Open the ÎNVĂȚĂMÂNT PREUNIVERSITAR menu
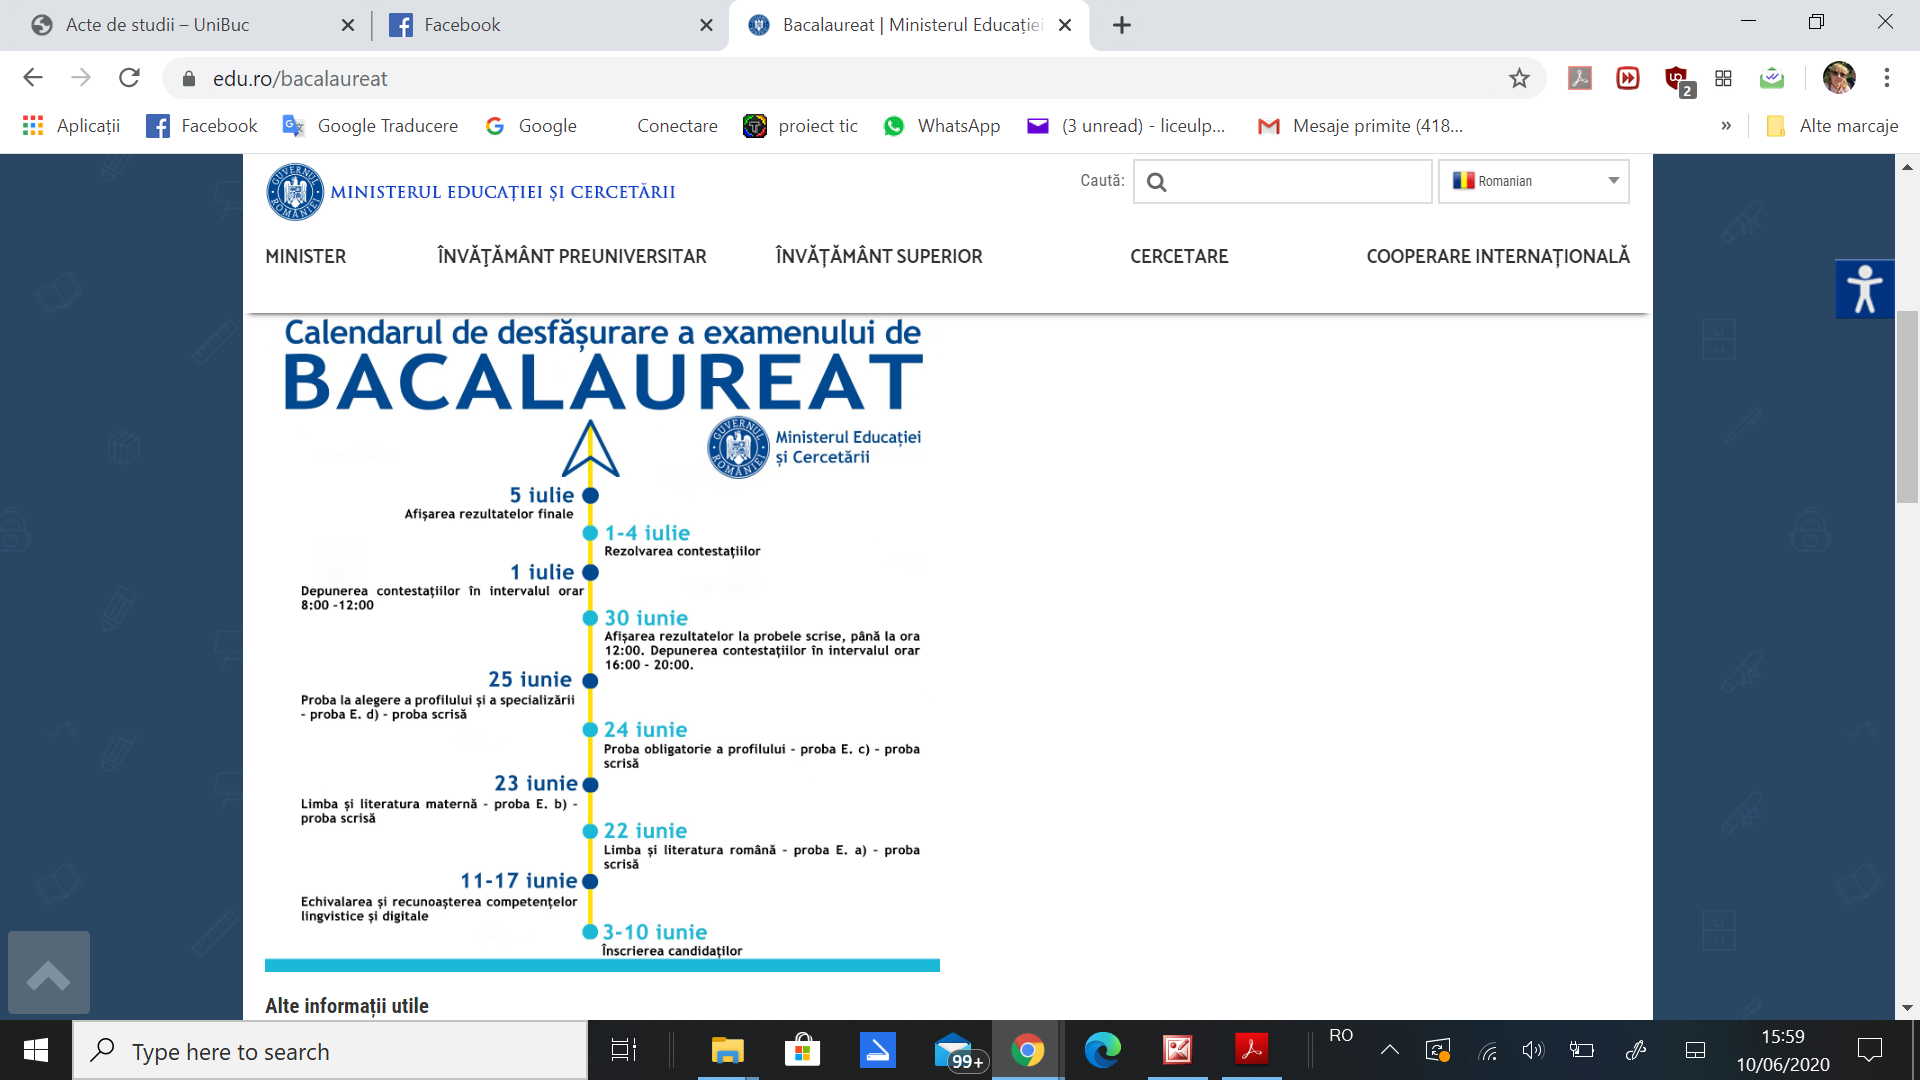Viewport: 1920px width, 1080px height. click(572, 256)
